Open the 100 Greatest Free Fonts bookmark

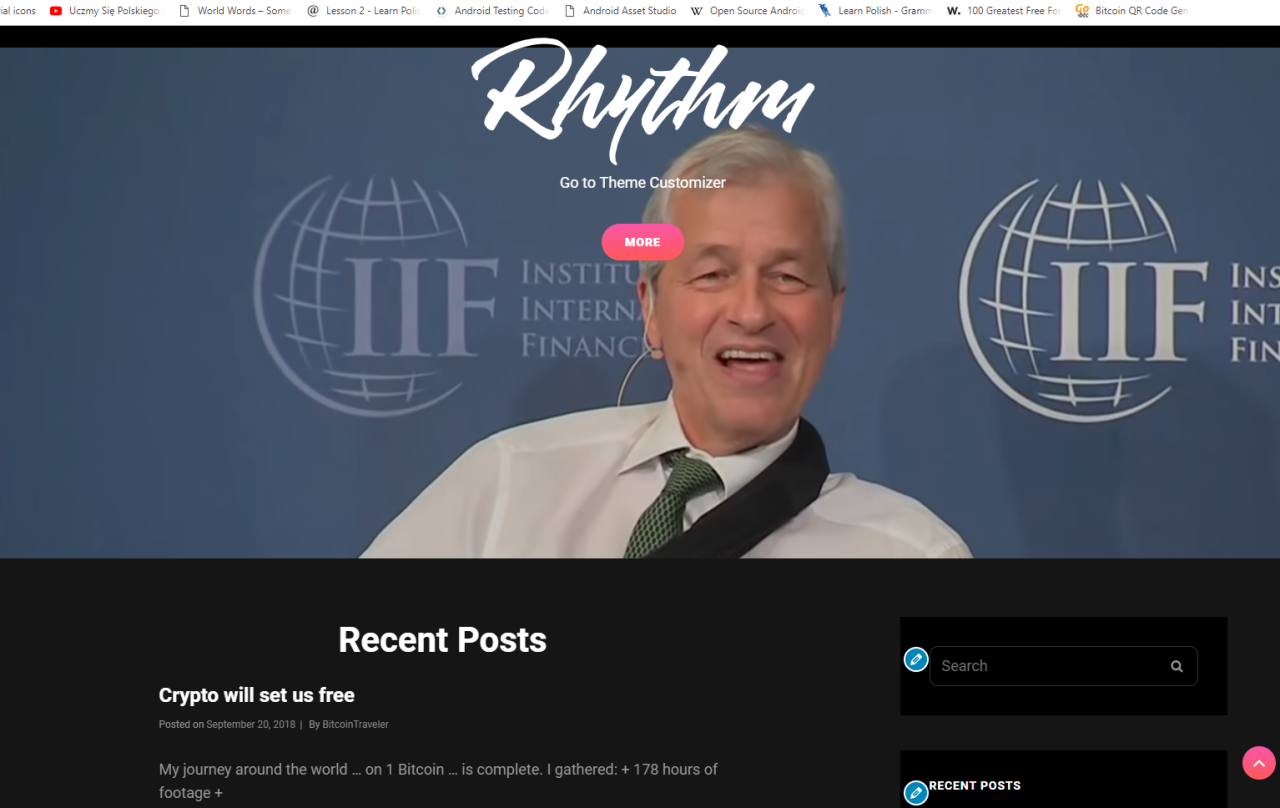coord(1004,11)
